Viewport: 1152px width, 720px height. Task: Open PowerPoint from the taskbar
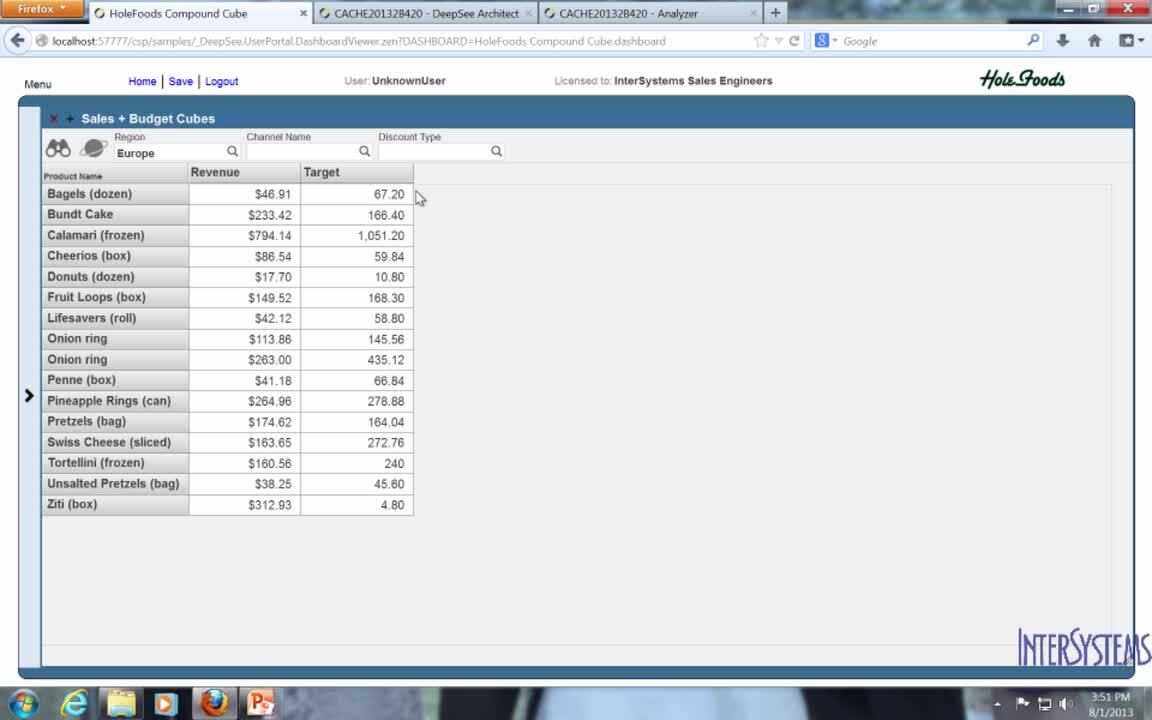click(260, 703)
